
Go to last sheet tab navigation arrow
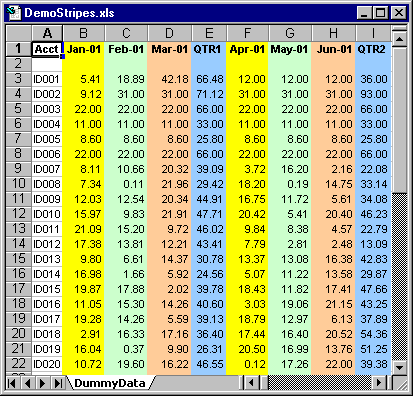(59, 383)
